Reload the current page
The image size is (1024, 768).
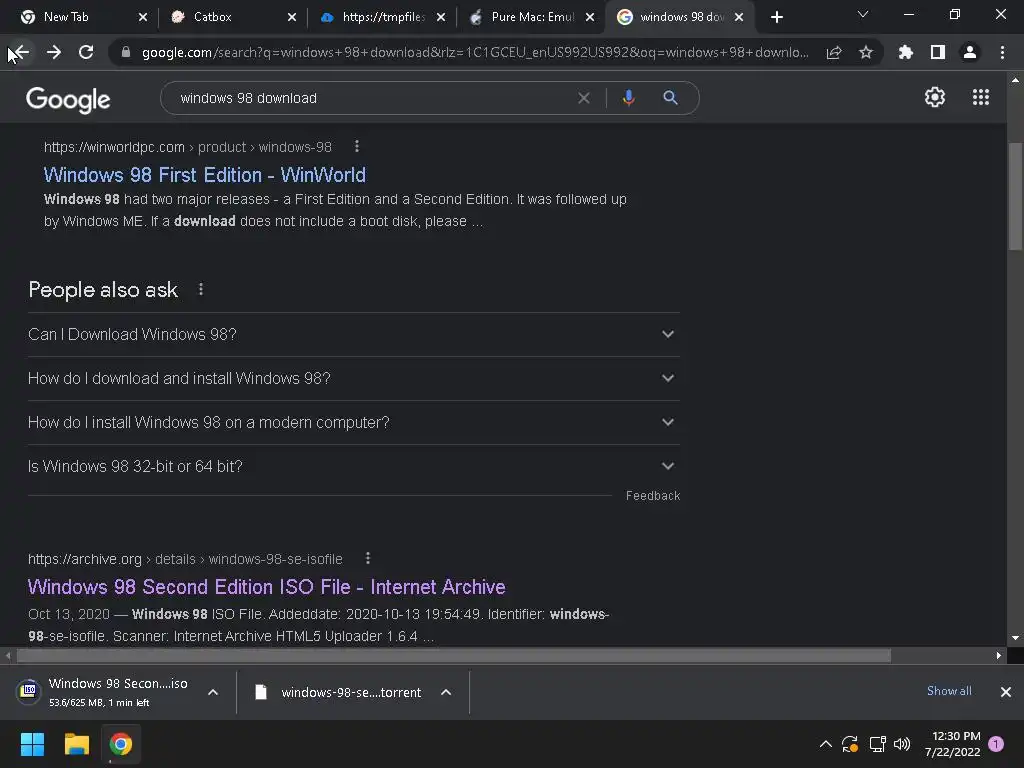(86, 53)
